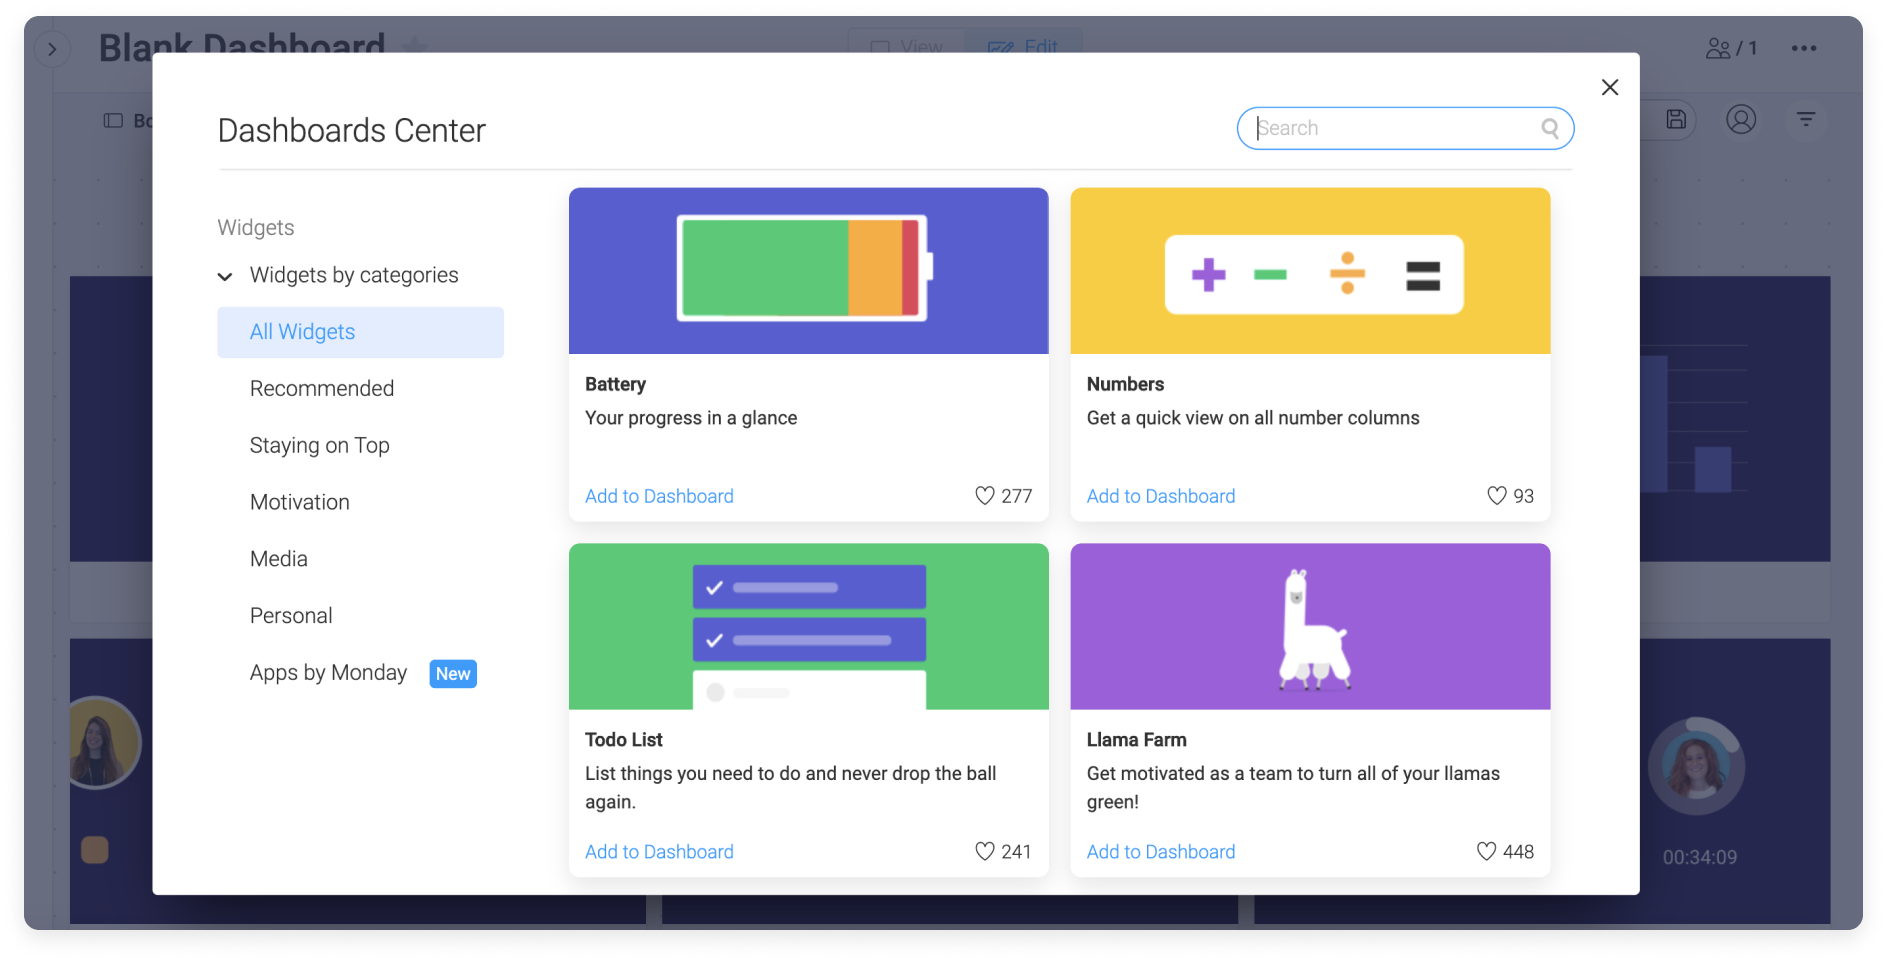Screen dimensions: 1887x962
Task: Like the Numbers widget heart icon
Action: (1497, 496)
